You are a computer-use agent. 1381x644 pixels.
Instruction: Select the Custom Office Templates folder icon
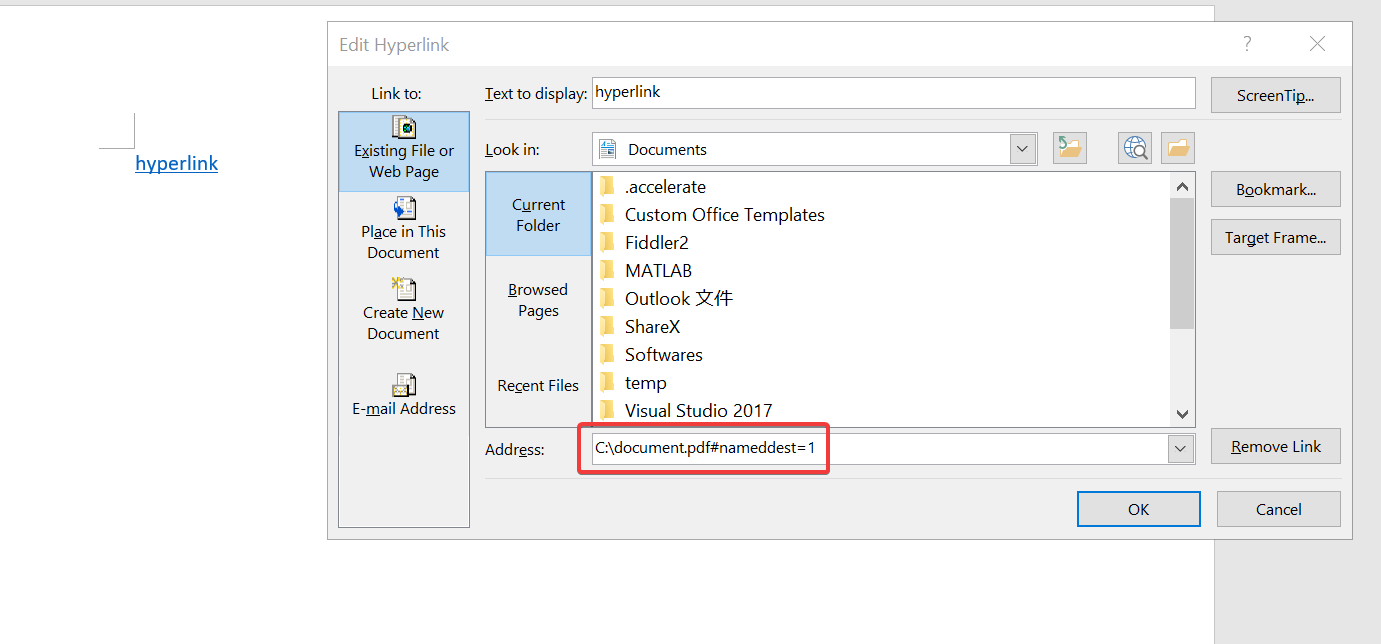(606, 215)
